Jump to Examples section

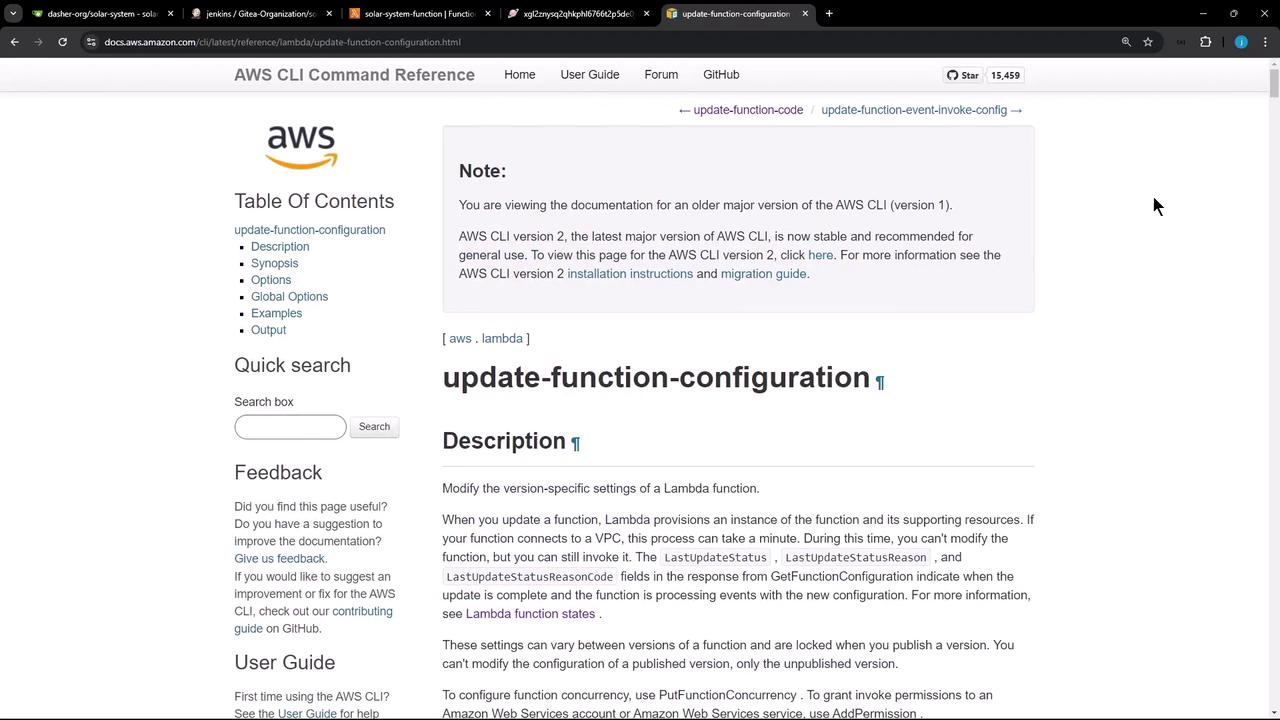(276, 313)
